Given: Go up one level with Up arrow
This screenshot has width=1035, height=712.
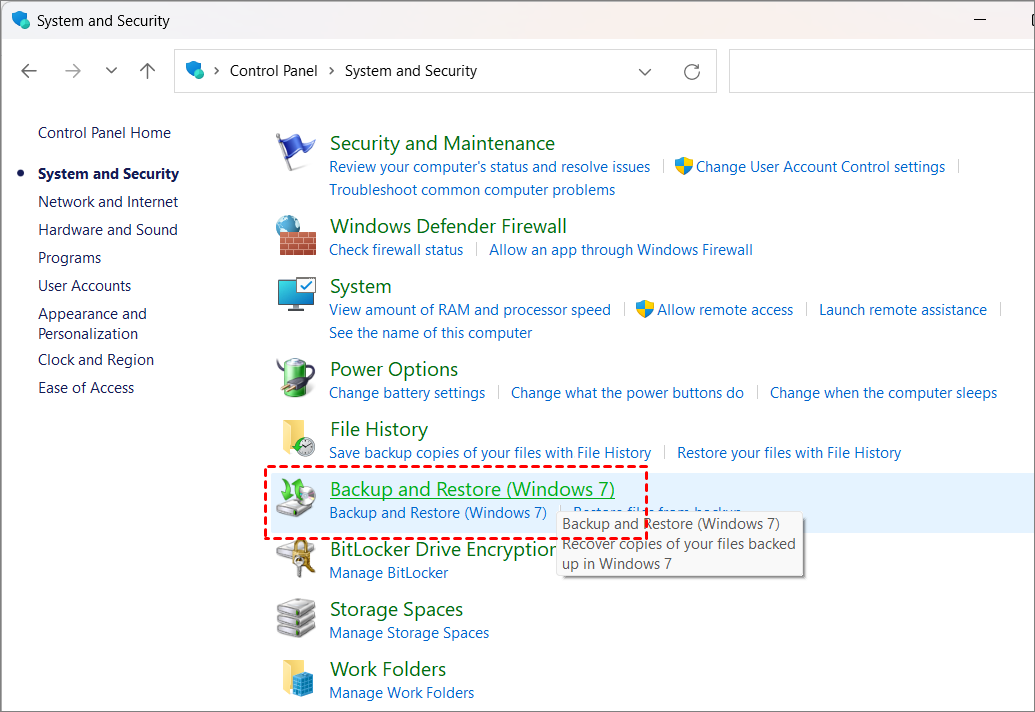Looking at the screenshot, I should pos(148,71).
